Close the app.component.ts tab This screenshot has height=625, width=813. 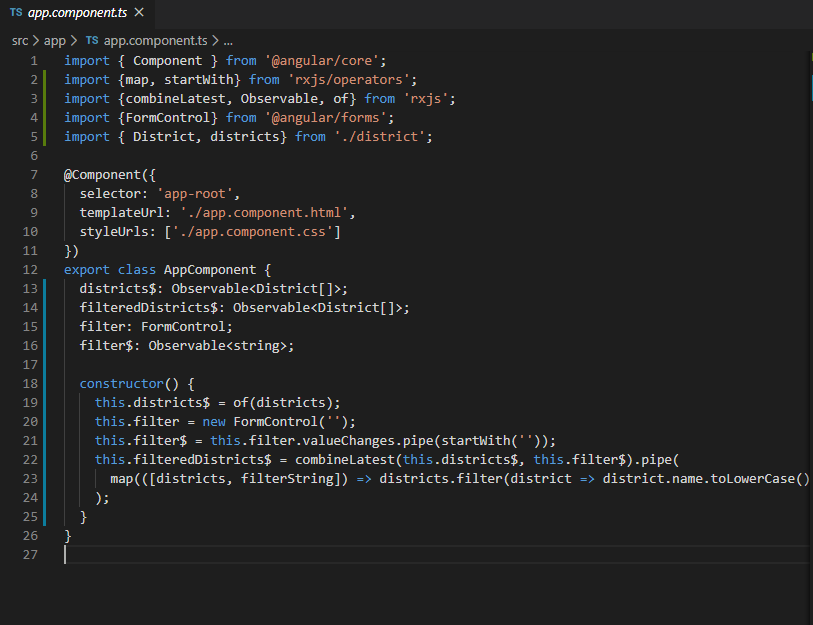pyautogui.click(x=139, y=12)
